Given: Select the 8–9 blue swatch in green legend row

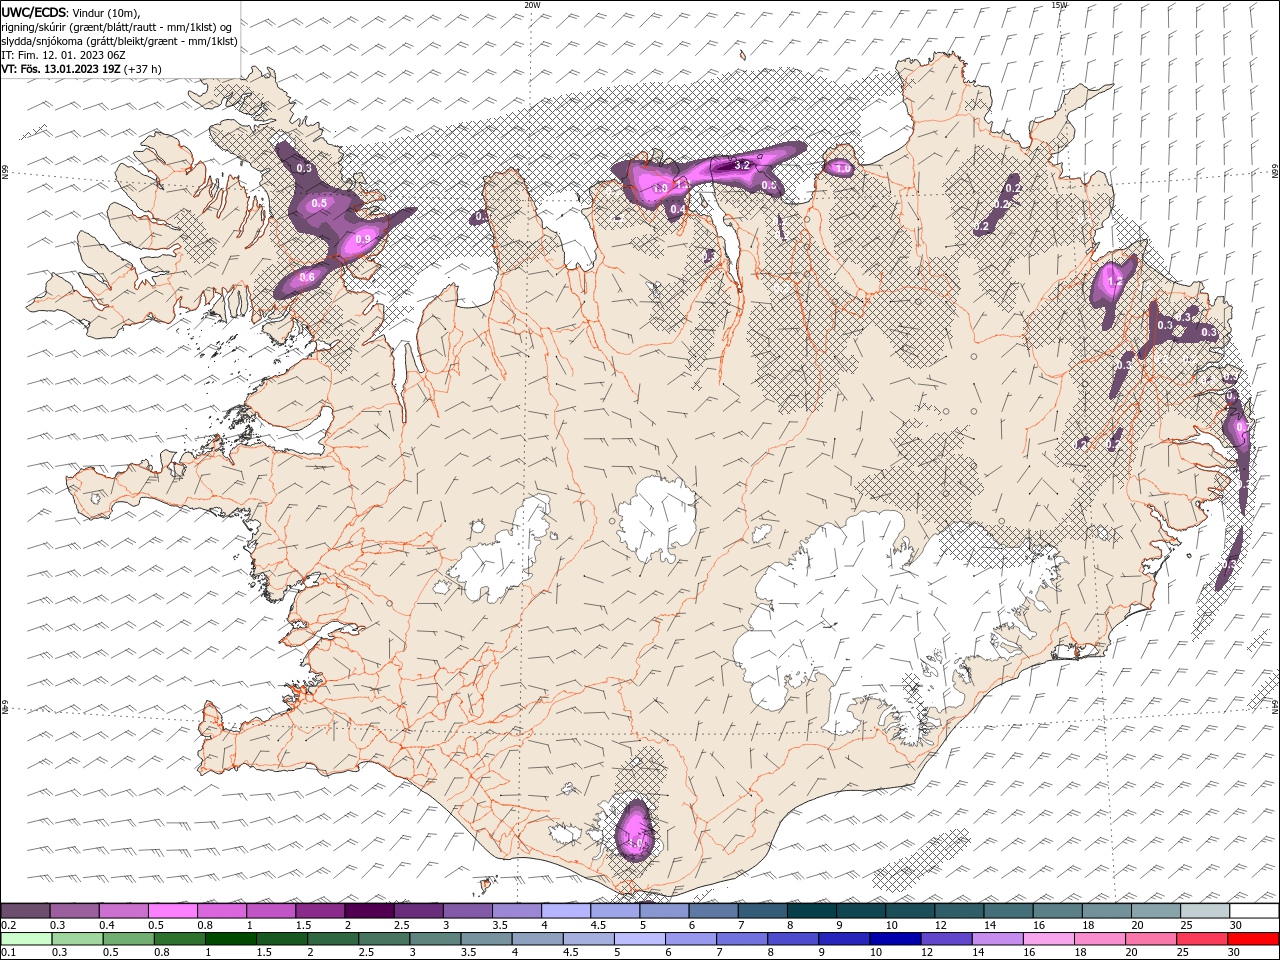Looking at the screenshot, I should coord(793,938).
